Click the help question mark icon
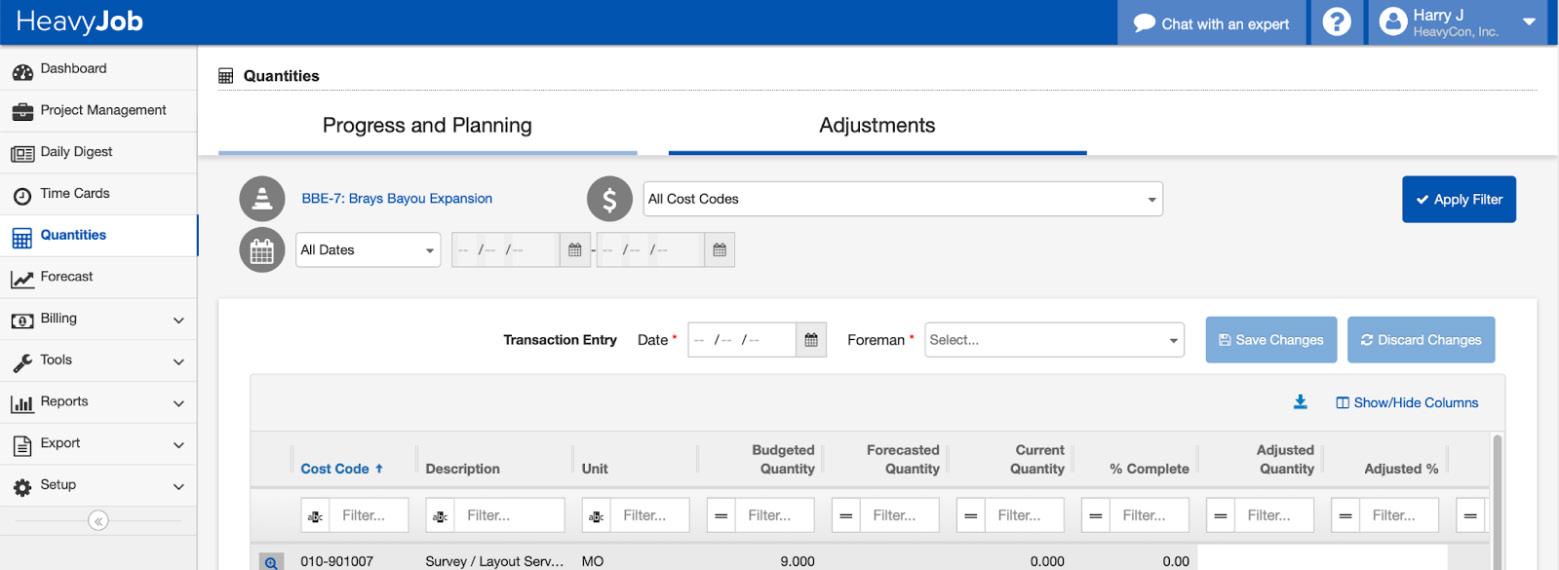1559x570 pixels. (1337, 23)
